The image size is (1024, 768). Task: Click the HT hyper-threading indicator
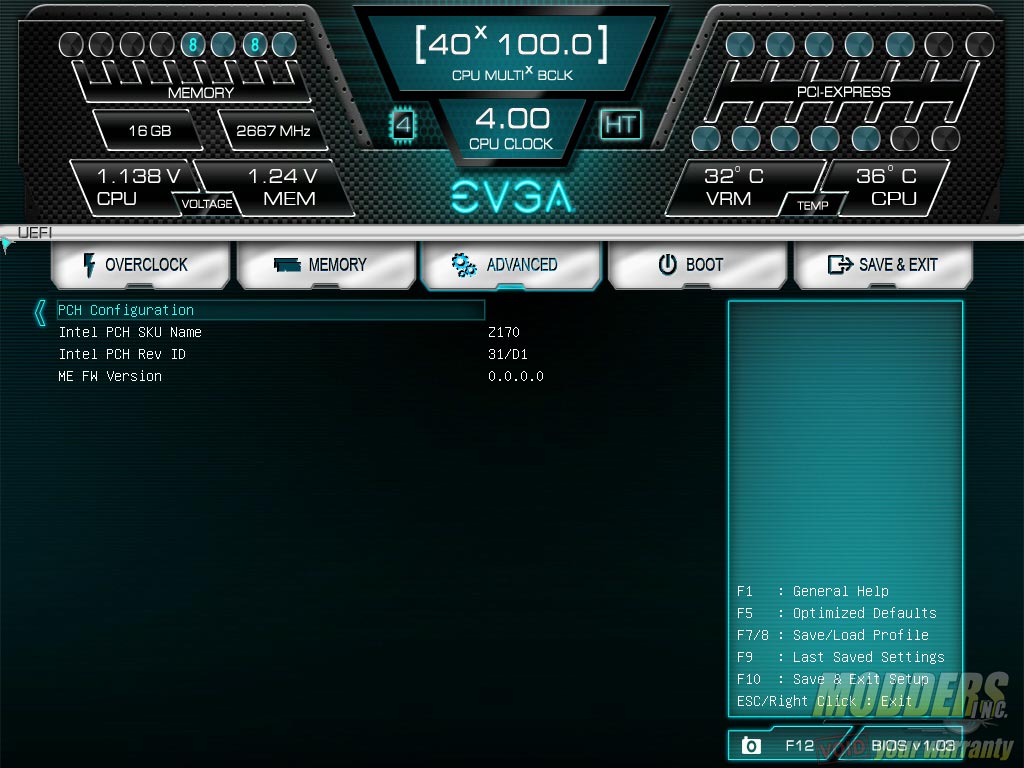620,124
